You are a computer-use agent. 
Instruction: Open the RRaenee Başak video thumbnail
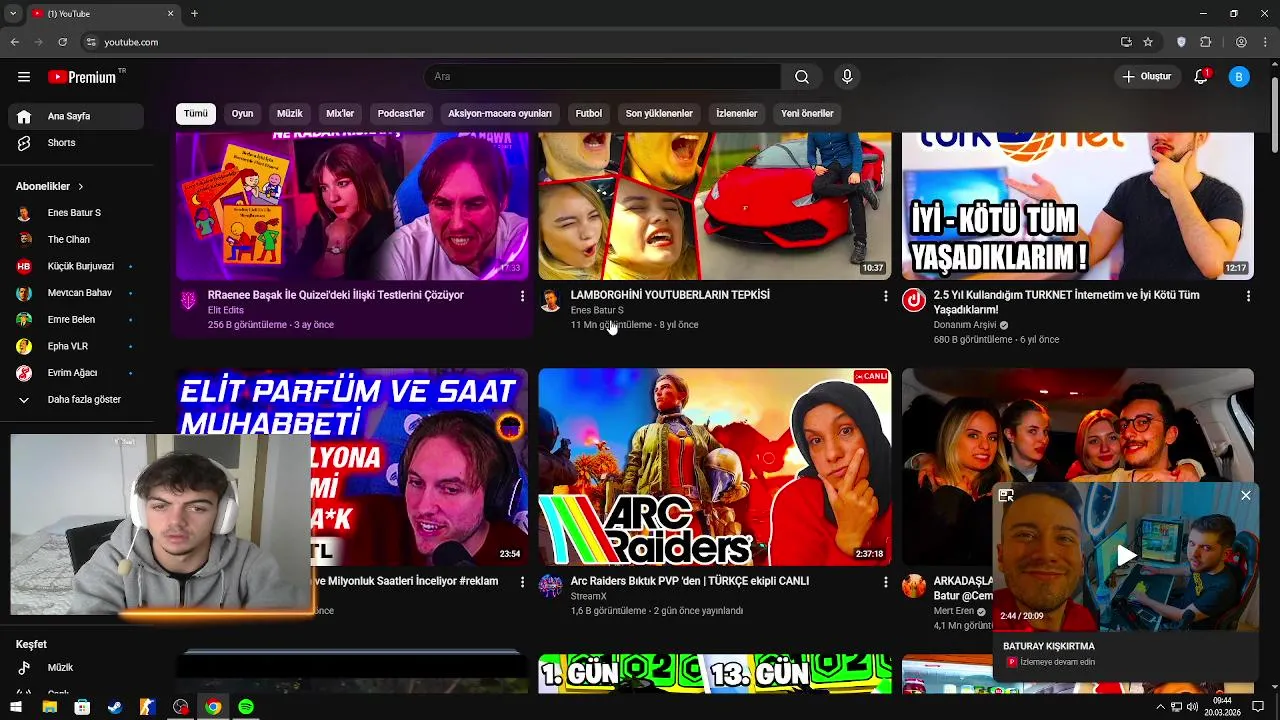352,206
